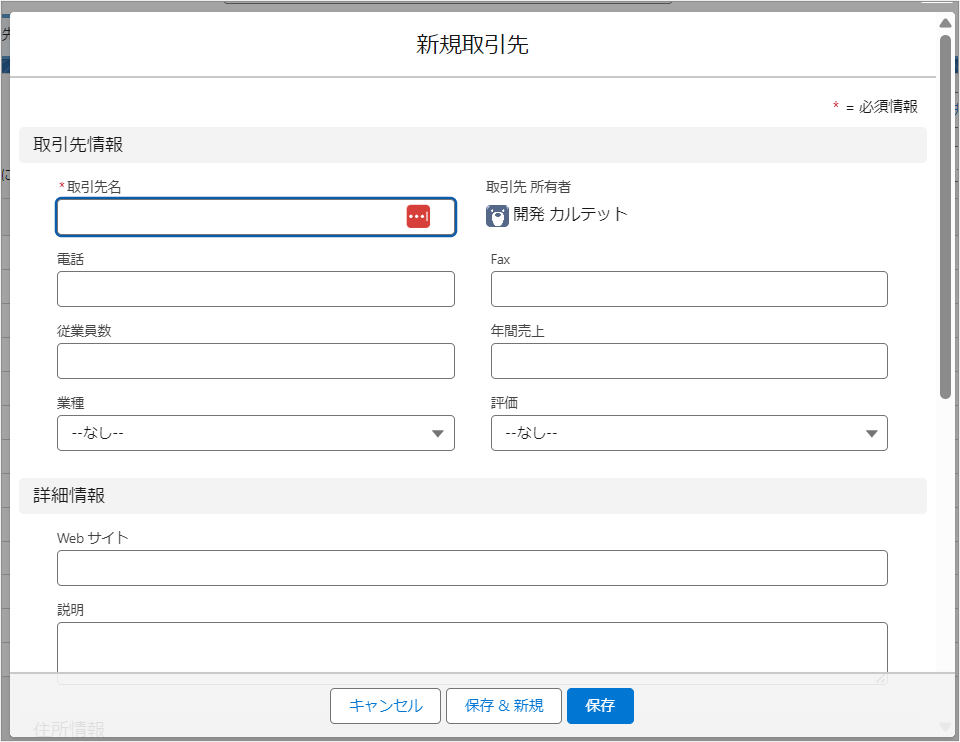This screenshot has height=742, width=960.
Task: Click the 業種 dropdown arrow icon
Action: point(437,434)
